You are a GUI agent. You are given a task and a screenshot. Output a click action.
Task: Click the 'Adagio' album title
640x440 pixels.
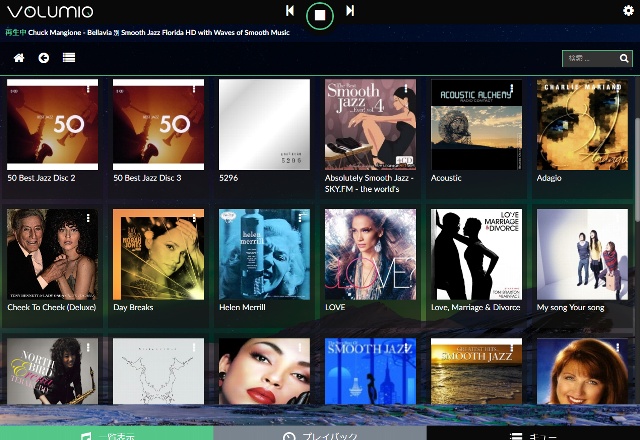[549, 178]
